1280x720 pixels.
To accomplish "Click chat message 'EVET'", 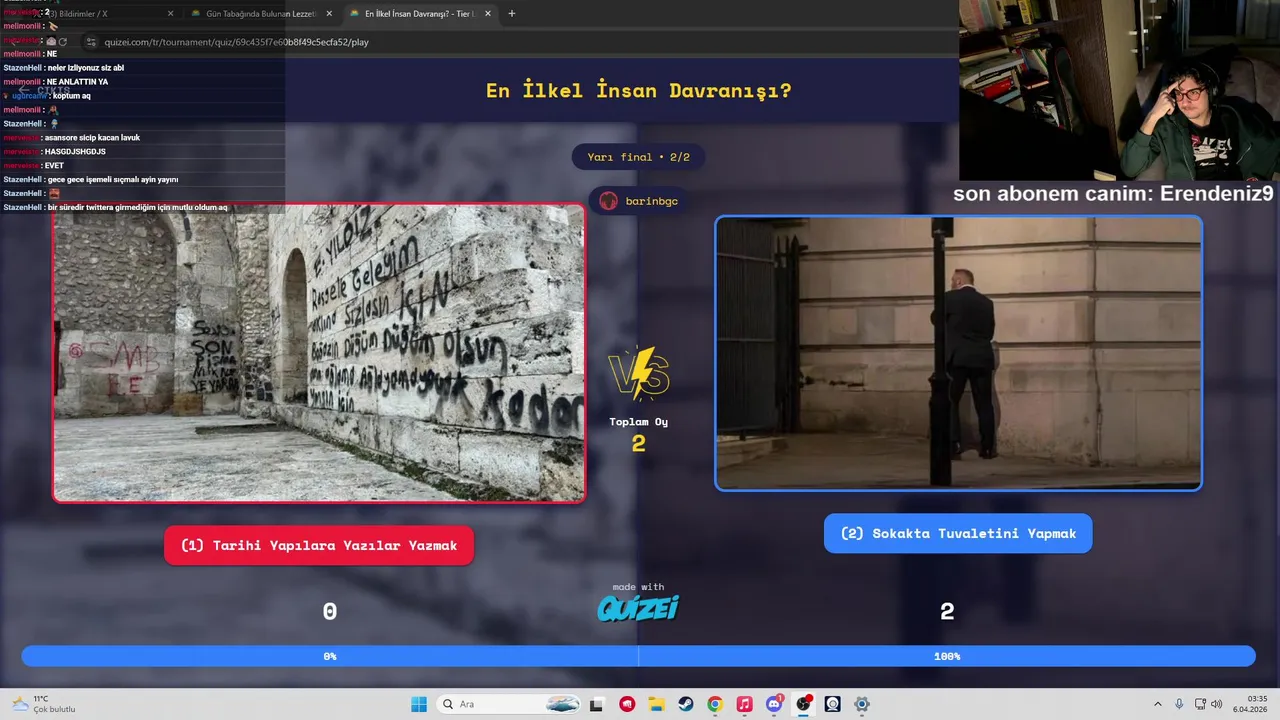I will click(x=54, y=166).
